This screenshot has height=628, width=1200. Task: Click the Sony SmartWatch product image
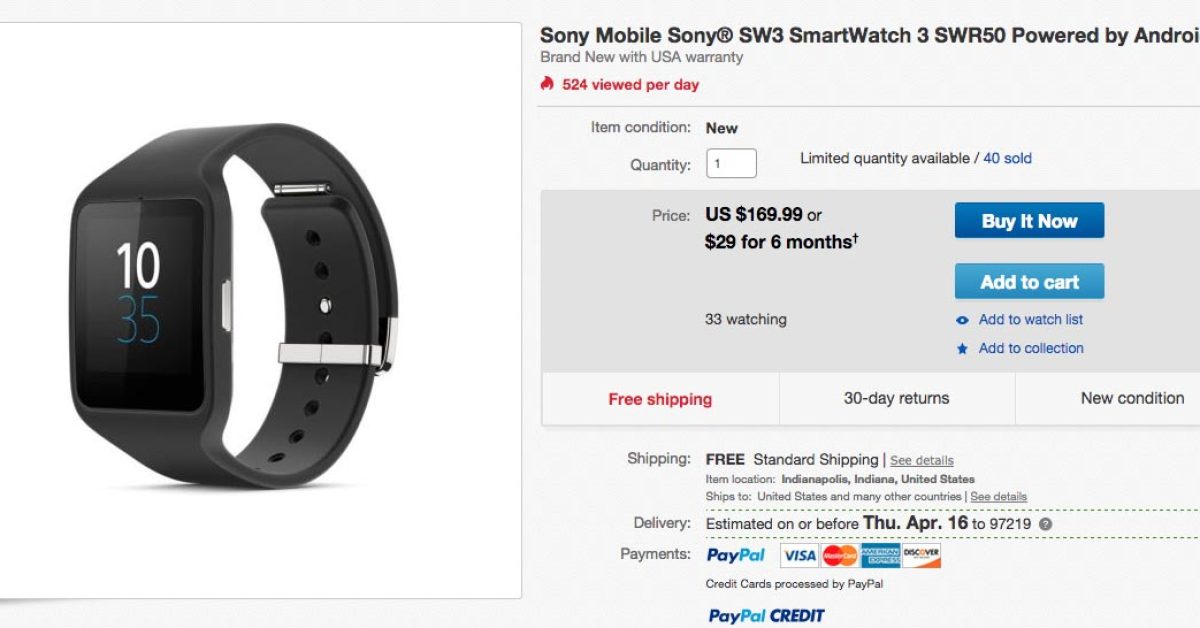(235, 310)
